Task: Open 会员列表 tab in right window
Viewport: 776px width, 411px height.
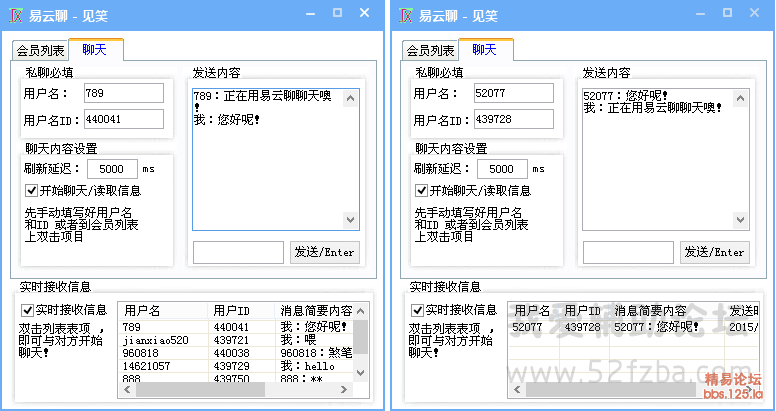Action: point(430,50)
